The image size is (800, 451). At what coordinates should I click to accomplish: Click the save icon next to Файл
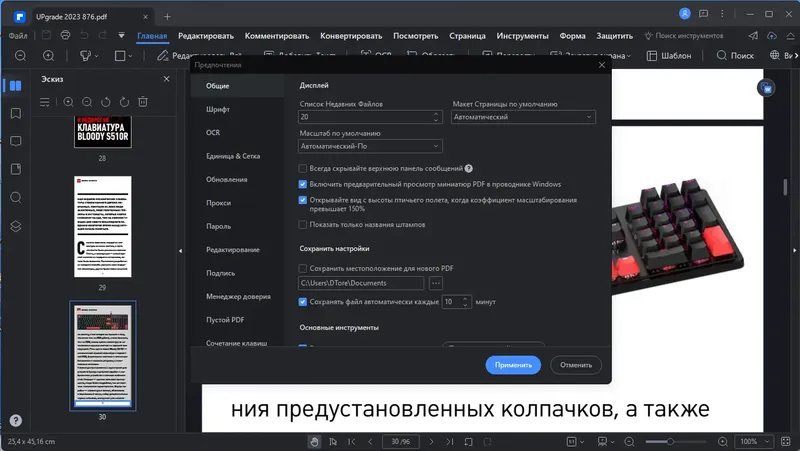(46, 35)
